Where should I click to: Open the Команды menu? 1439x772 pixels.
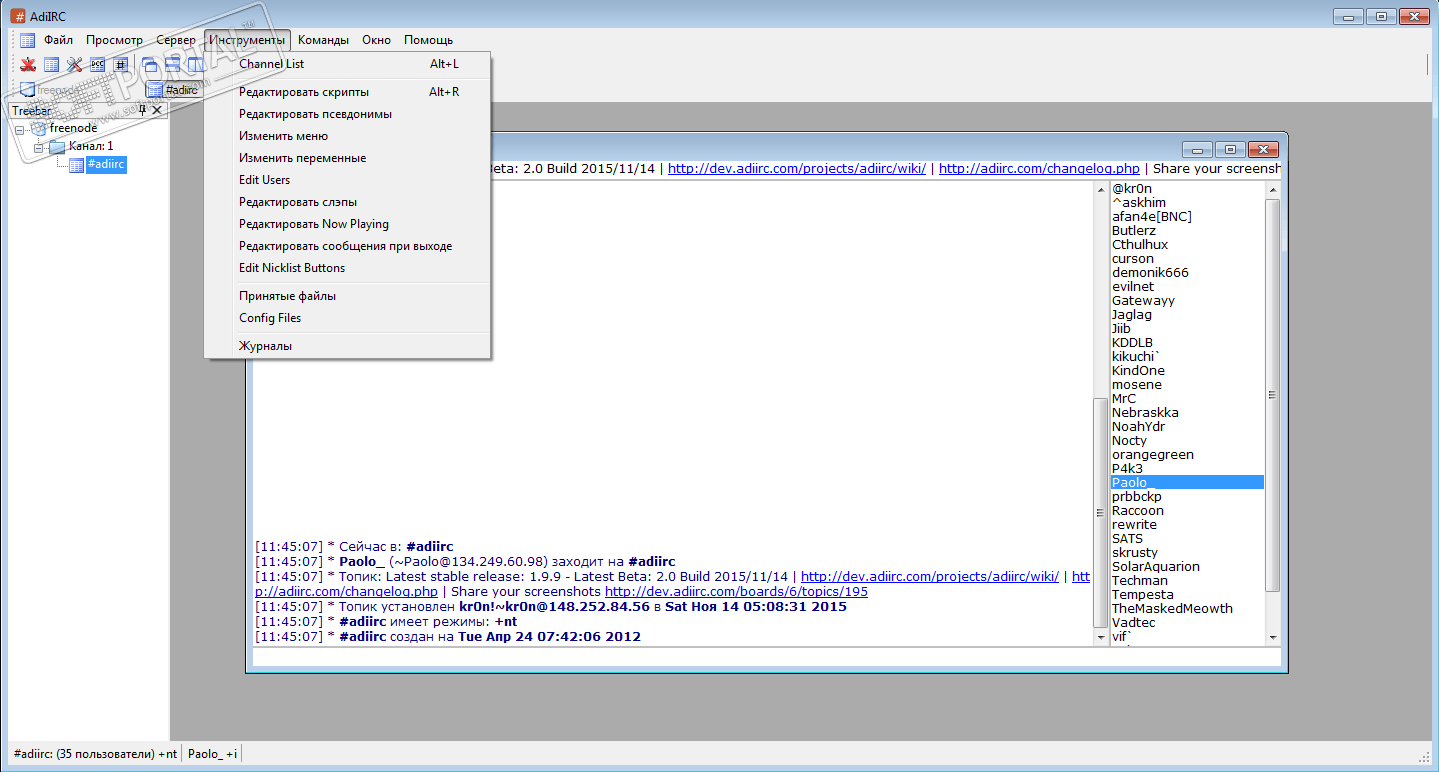pyautogui.click(x=323, y=40)
